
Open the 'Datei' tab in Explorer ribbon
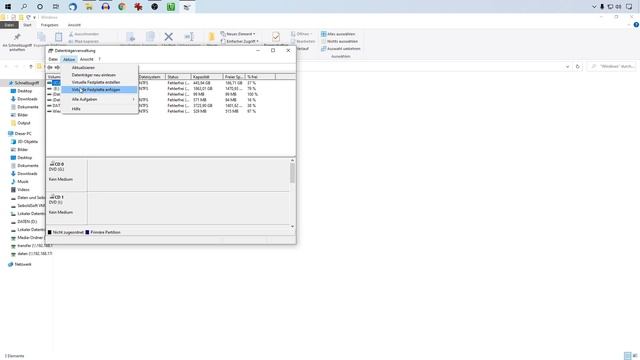pos(9,25)
